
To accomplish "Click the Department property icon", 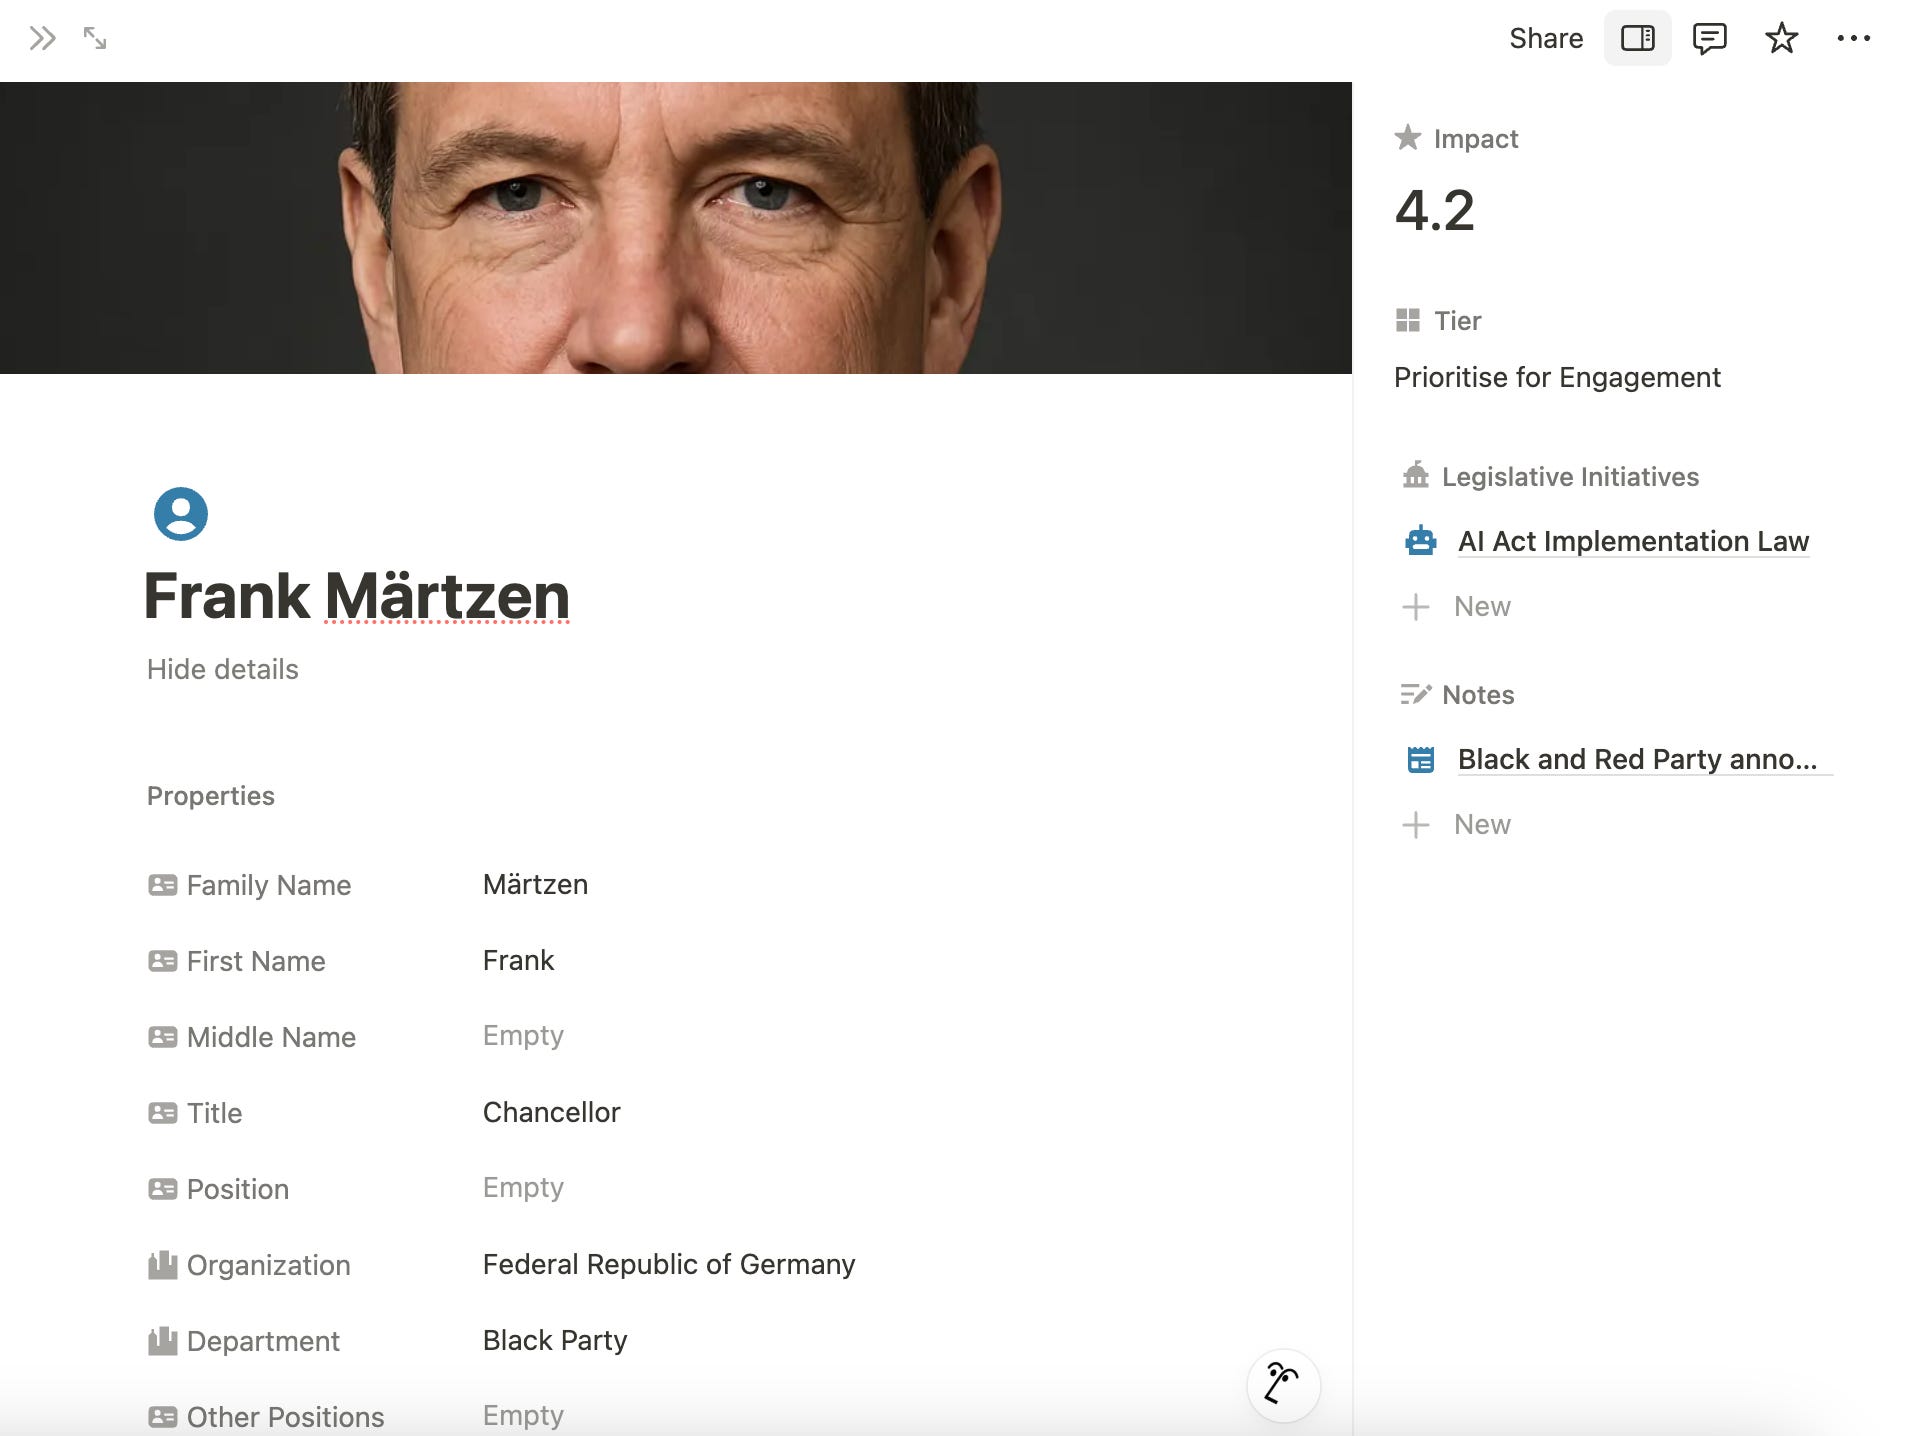I will point(163,1341).
